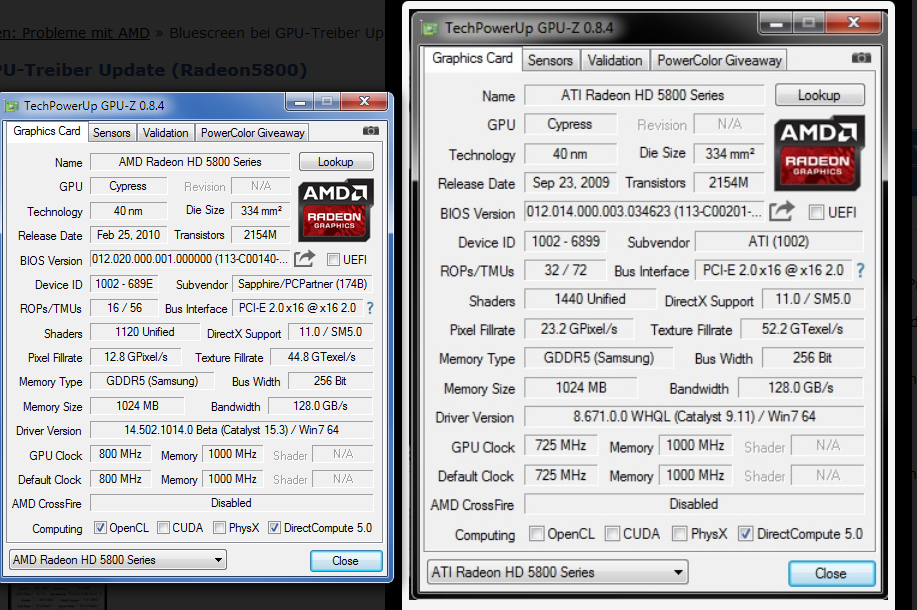This screenshot has height=610, width=917.
Task: Minimize the left GPU-Z window
Action: coord(300,102)
